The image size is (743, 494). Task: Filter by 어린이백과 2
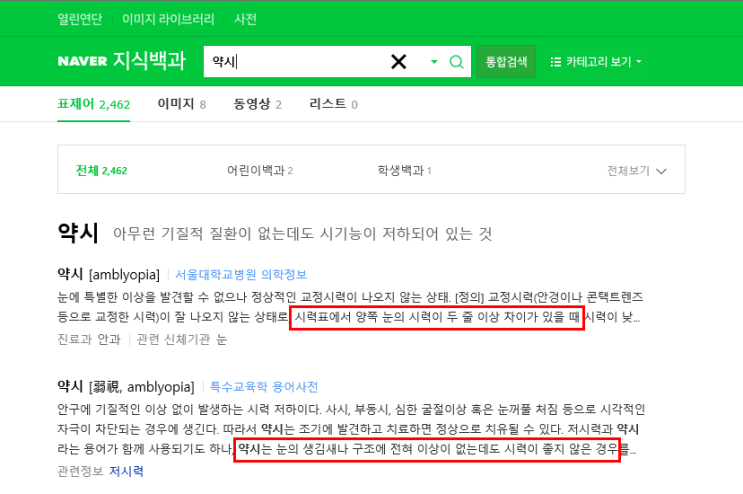click(x=260, y=171)
